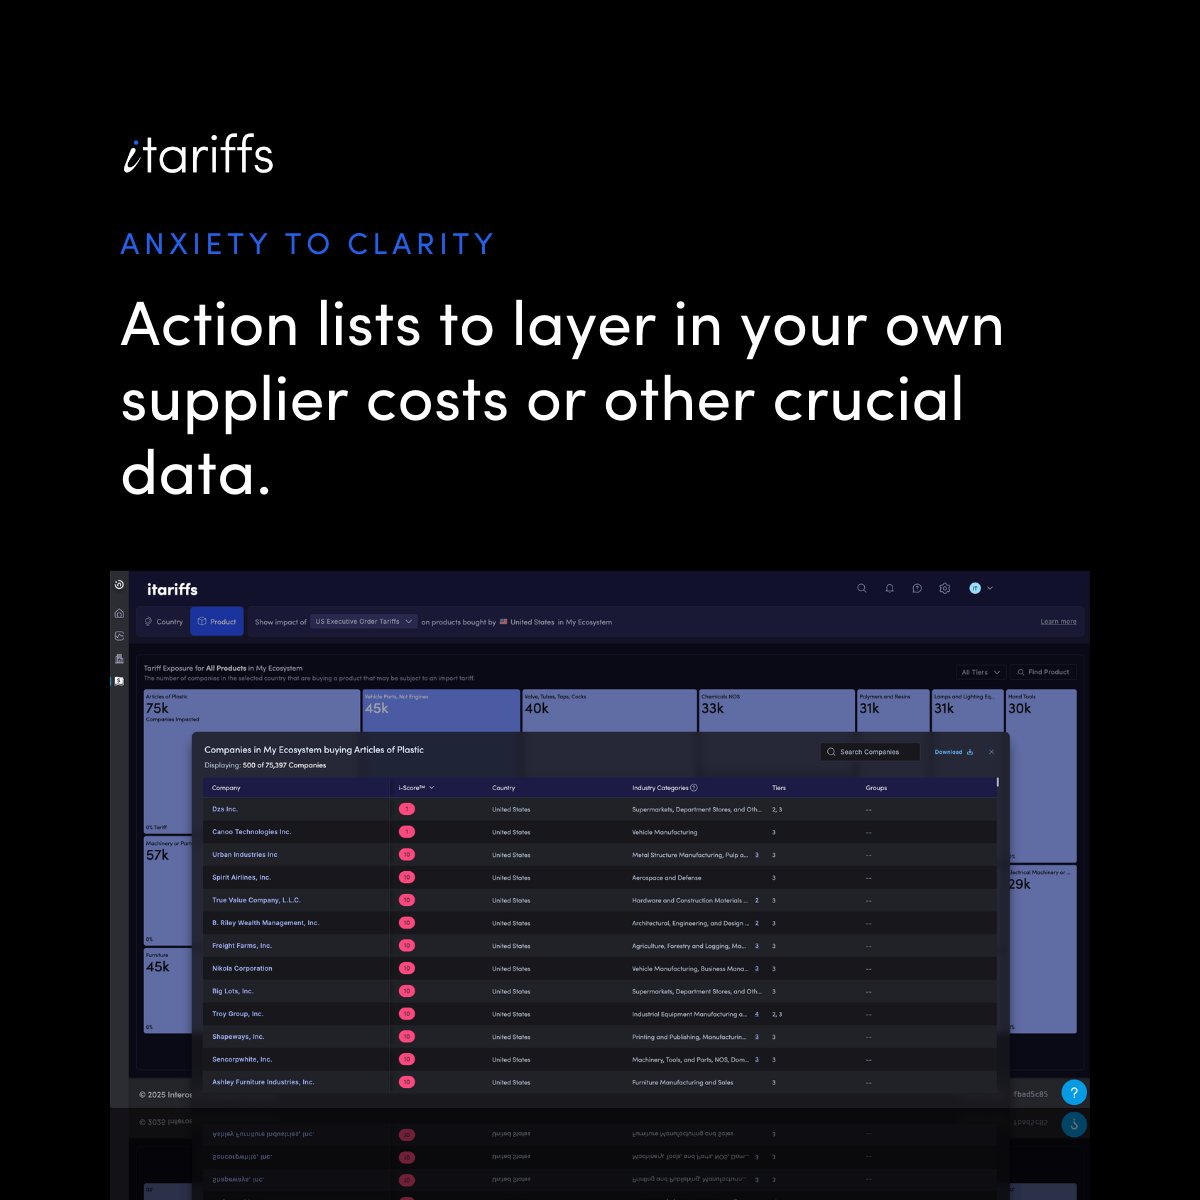This screenshot has width=1200, height=1200.
Task: Click the Download link in the companies panel
Action: click(x=954, y=752)
